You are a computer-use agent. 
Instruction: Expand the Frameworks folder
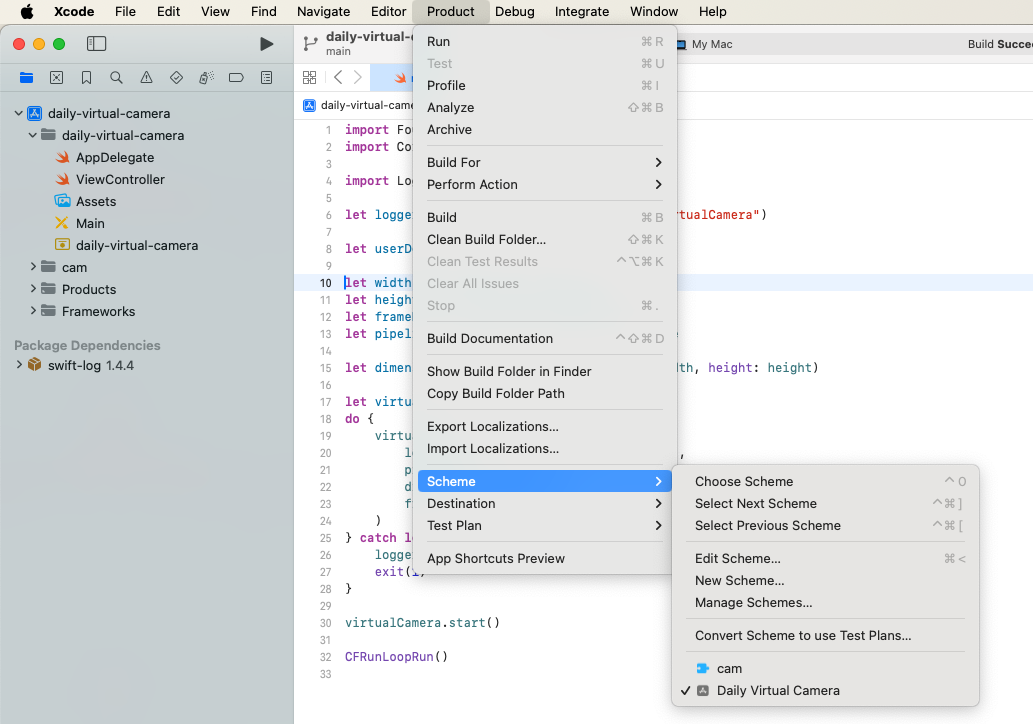click(x=33, y=311)
